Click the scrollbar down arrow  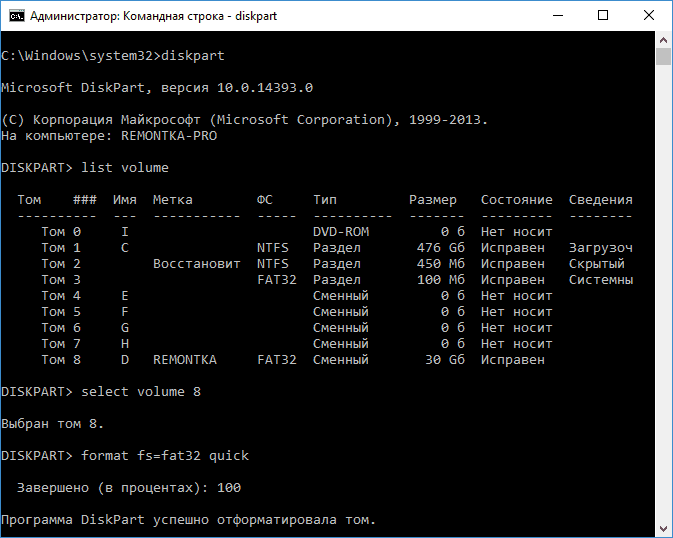tap(663, 528)
